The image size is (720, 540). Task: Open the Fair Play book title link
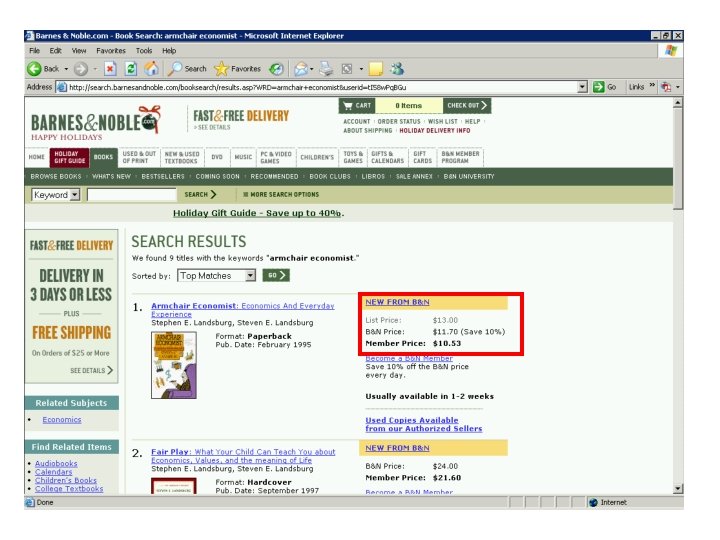[x=243, y=456]
